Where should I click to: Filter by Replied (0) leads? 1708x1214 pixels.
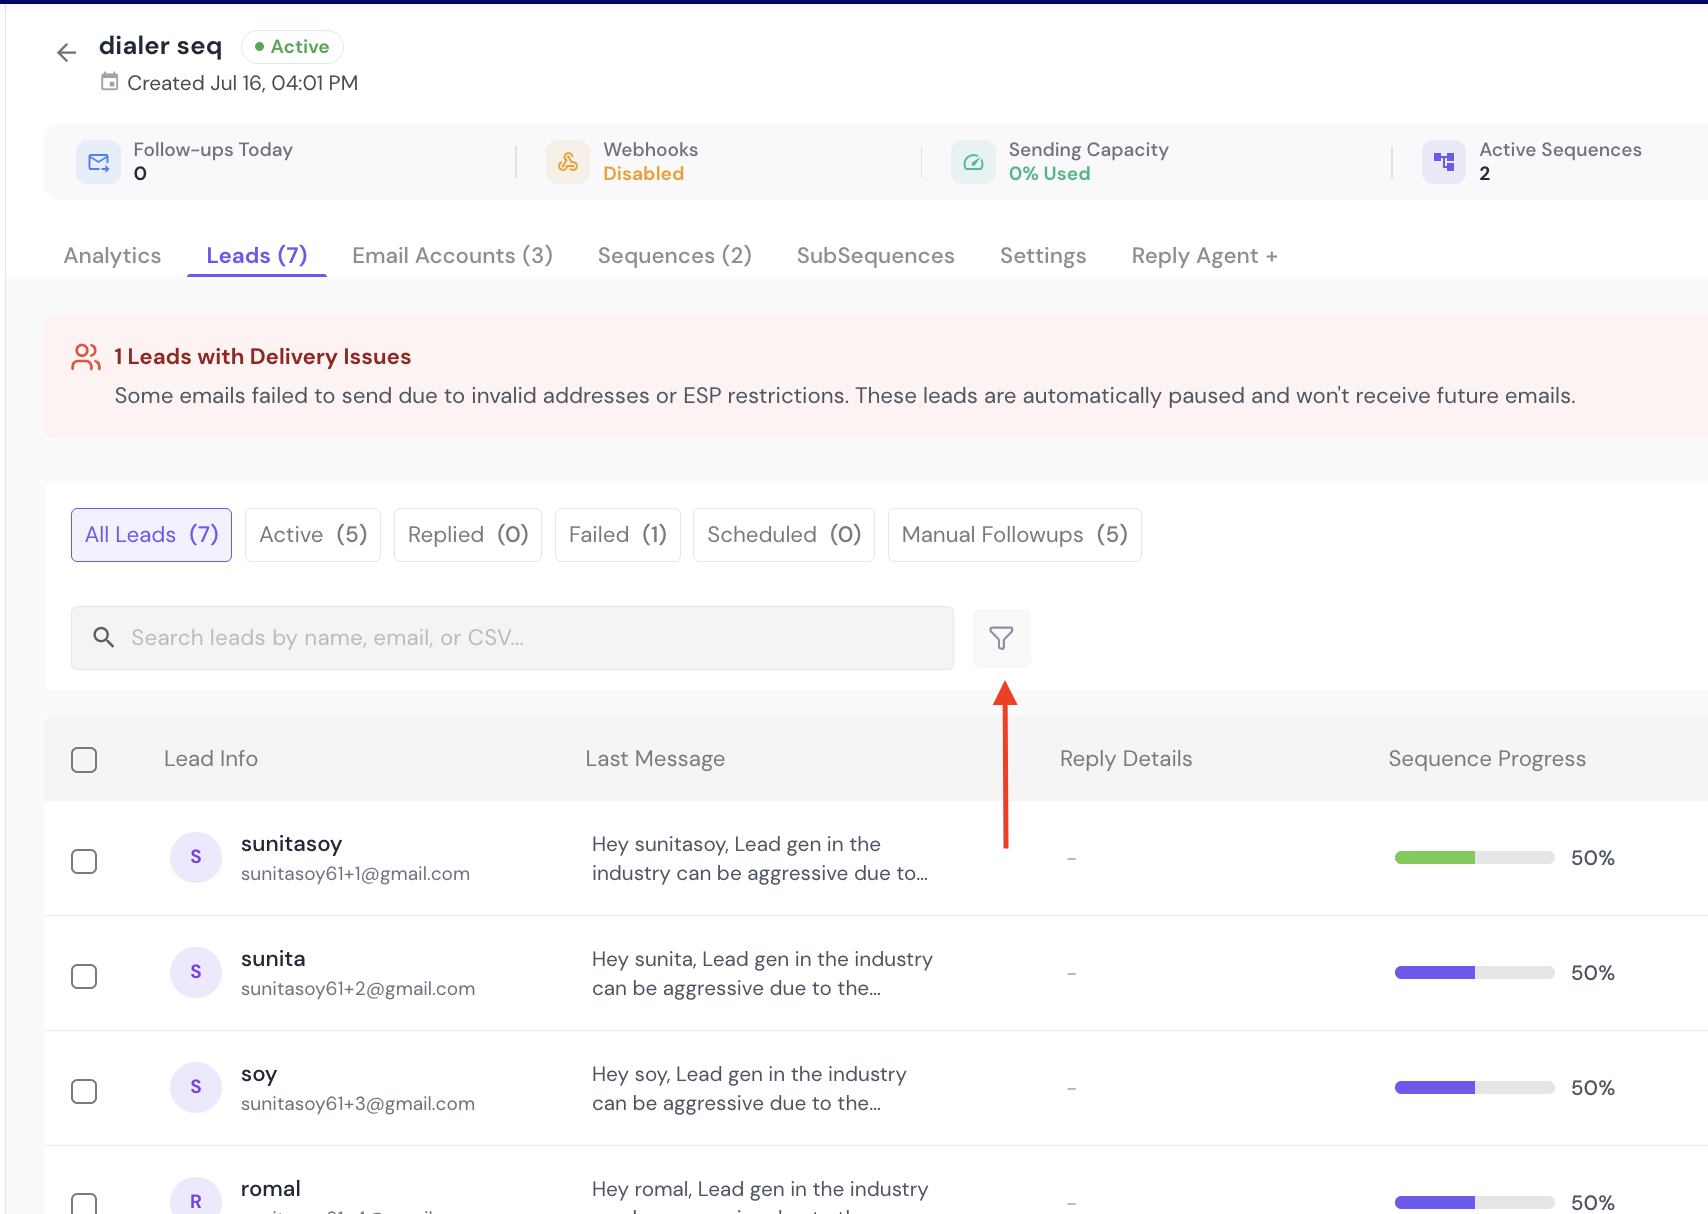tap(468, 535)
